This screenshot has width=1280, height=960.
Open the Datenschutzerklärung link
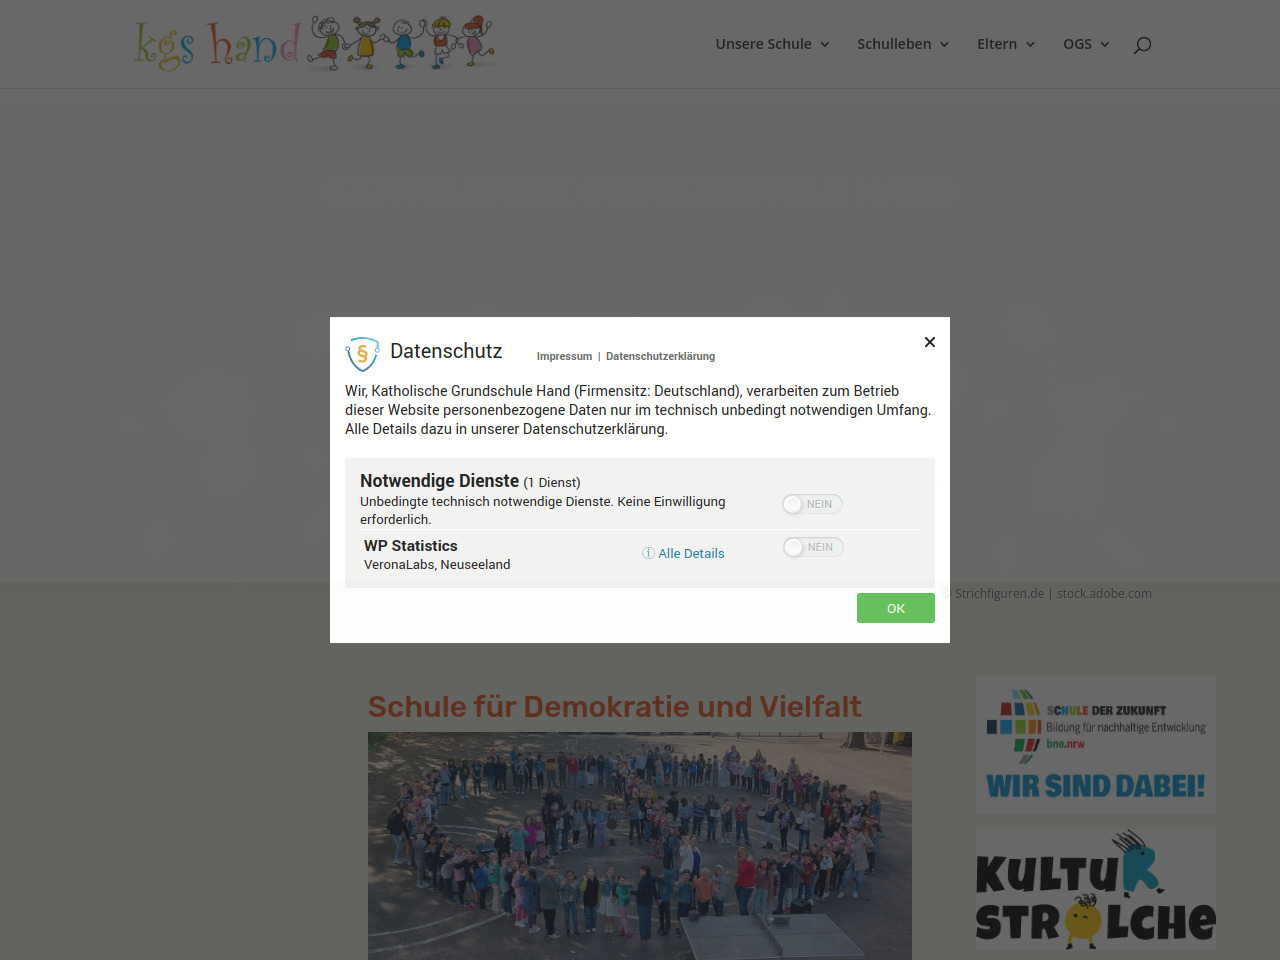click(x=660, y=356)
